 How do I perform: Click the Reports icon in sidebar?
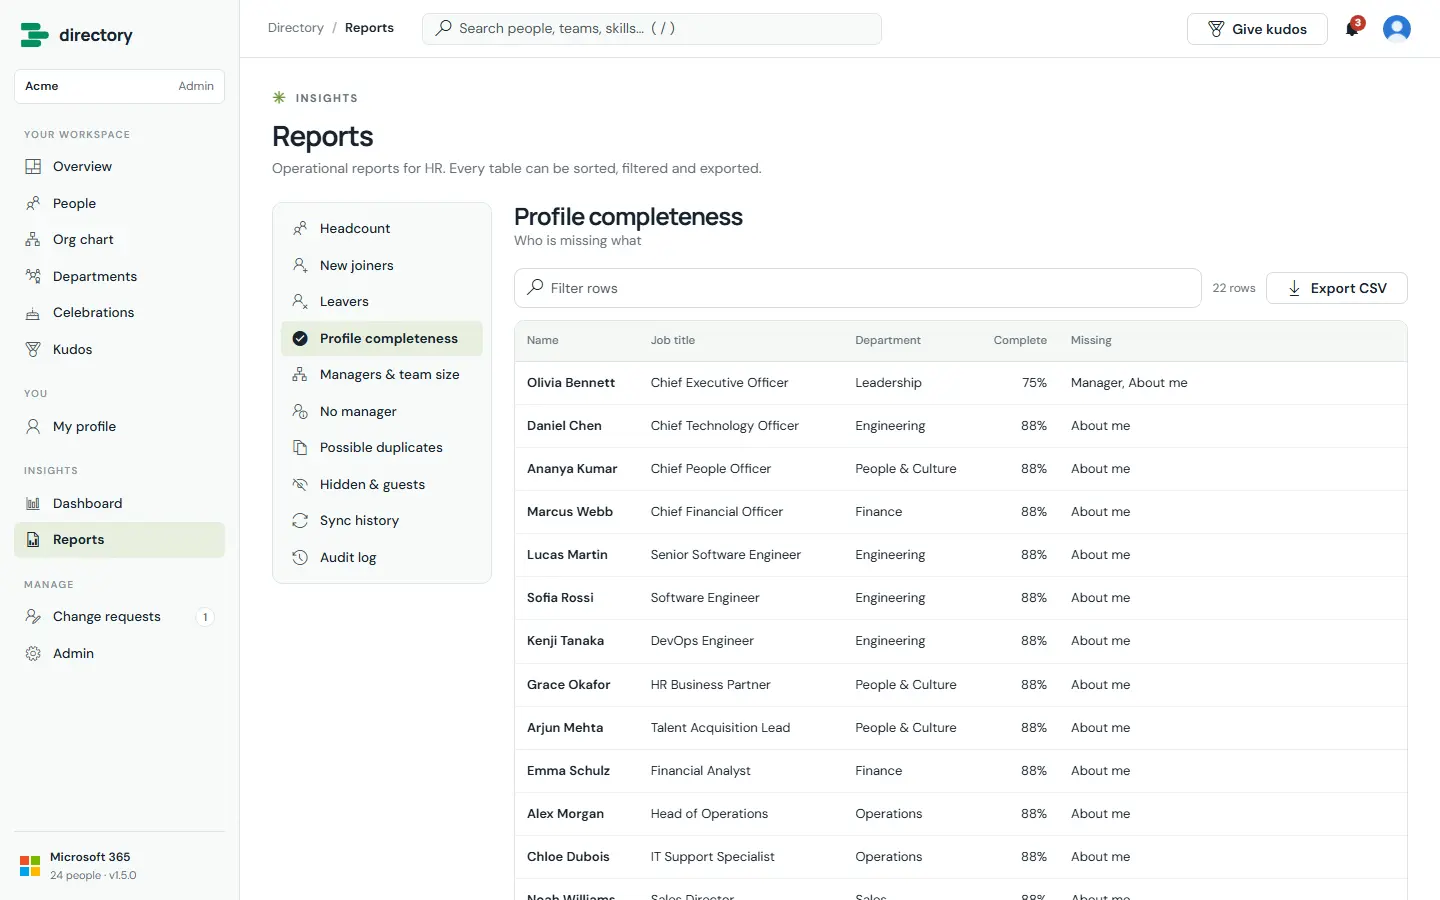(33, 540)
